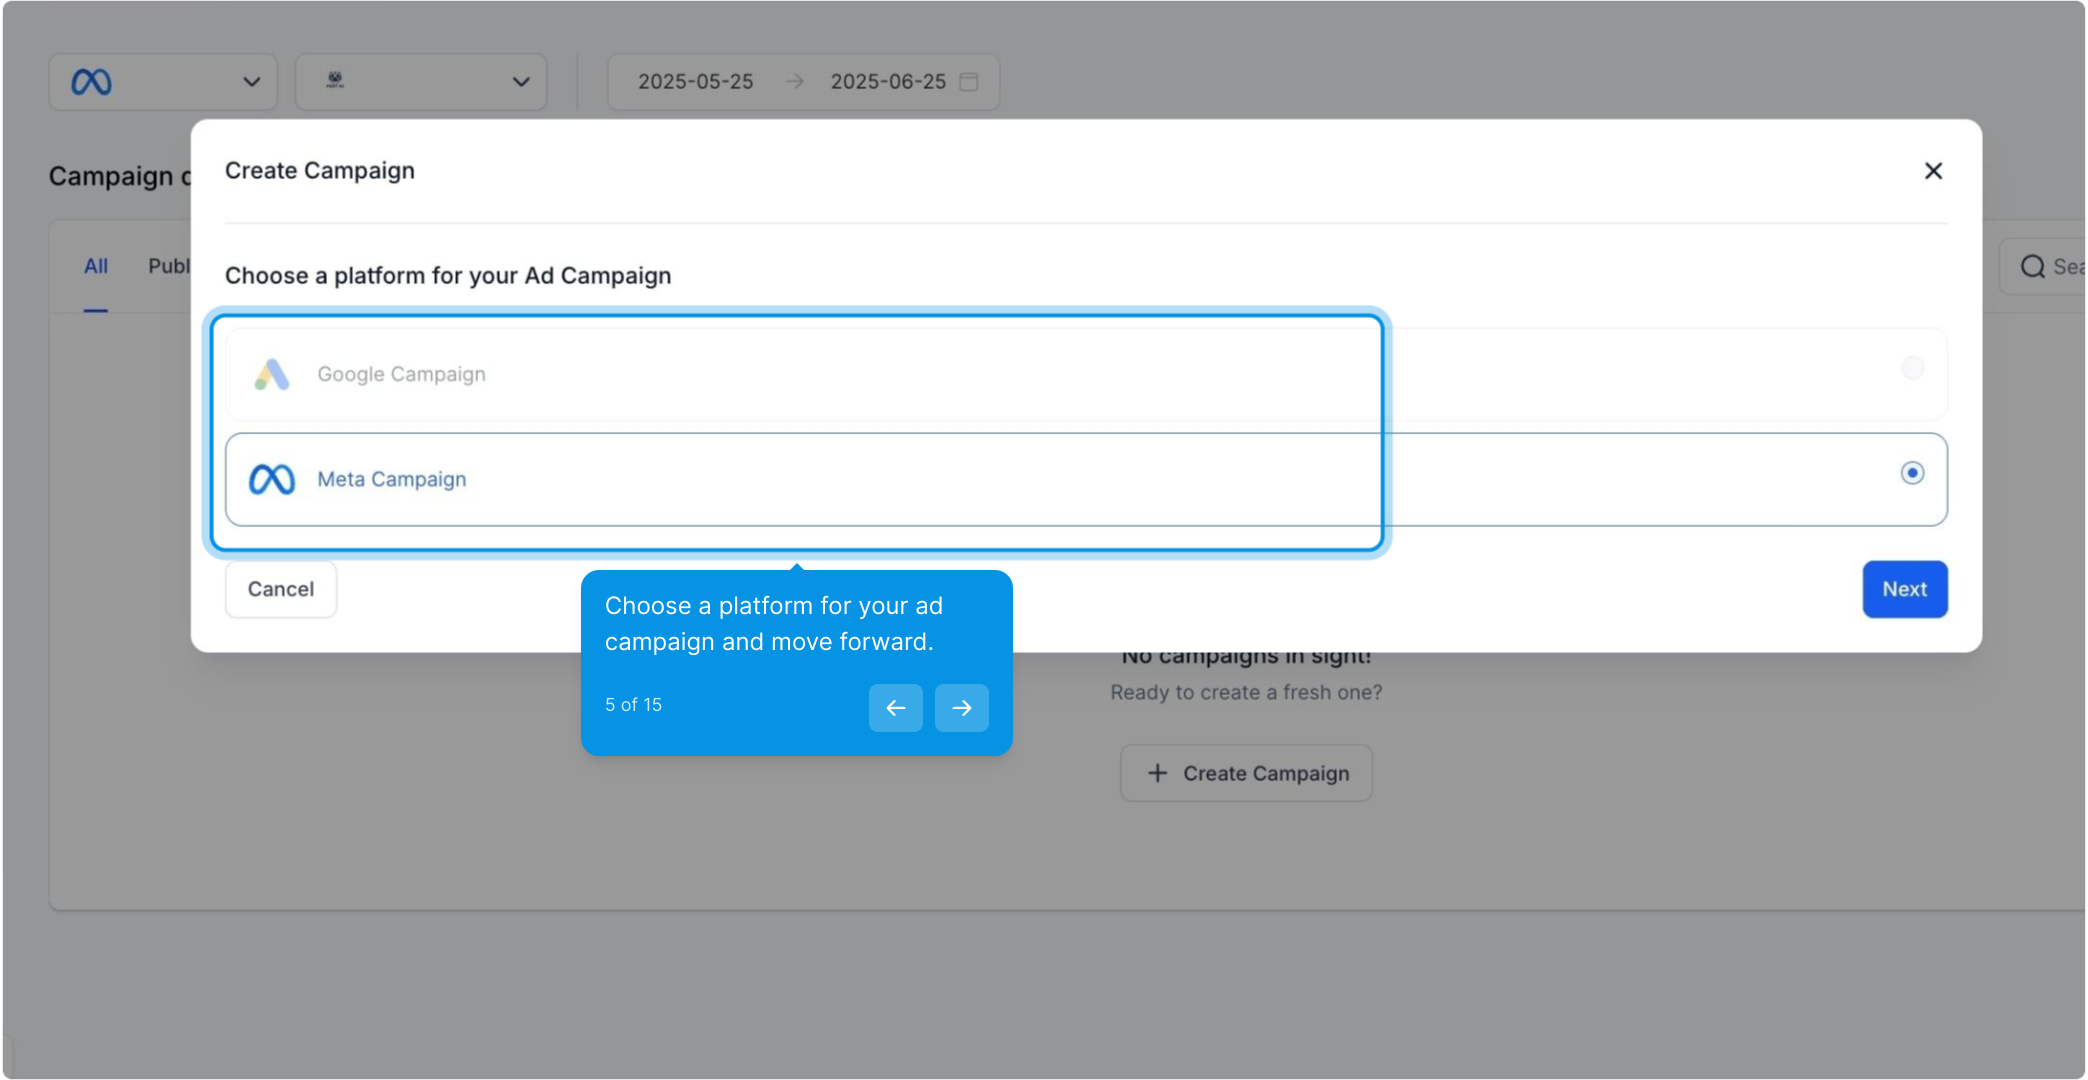Click the account avatar icon in dropdown
The image size is (2088, 1080).
tap(335, 80)
